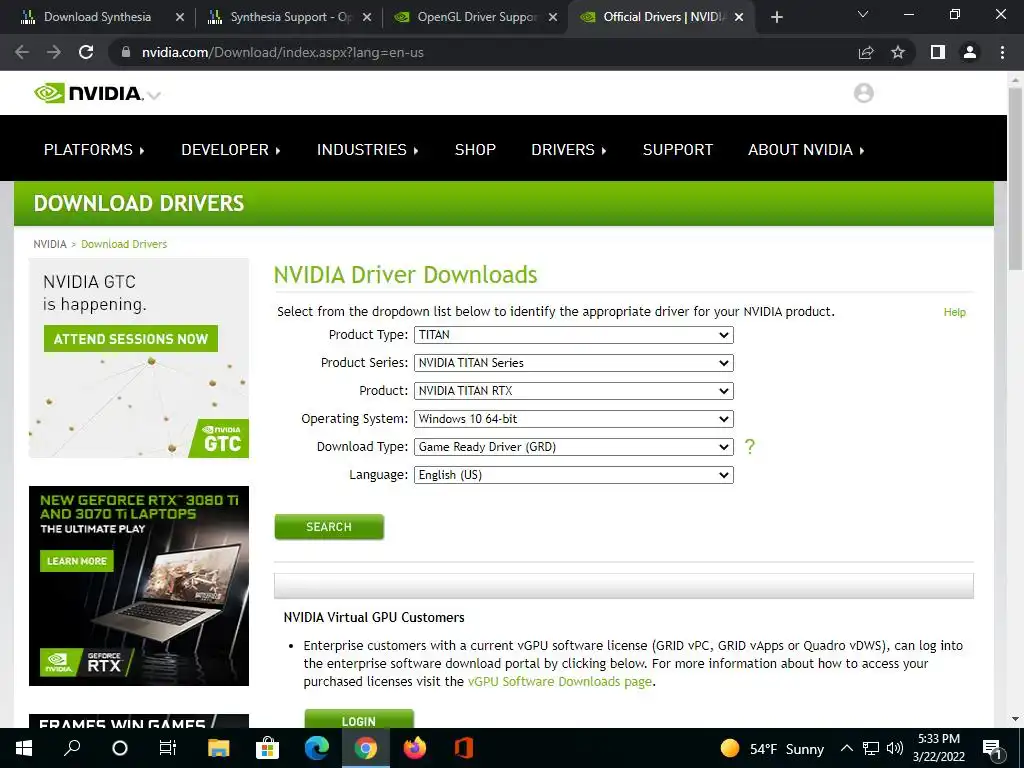1024x768 pixels.
Task: Open the Operating System dropdown
Action: pos(573,419)
